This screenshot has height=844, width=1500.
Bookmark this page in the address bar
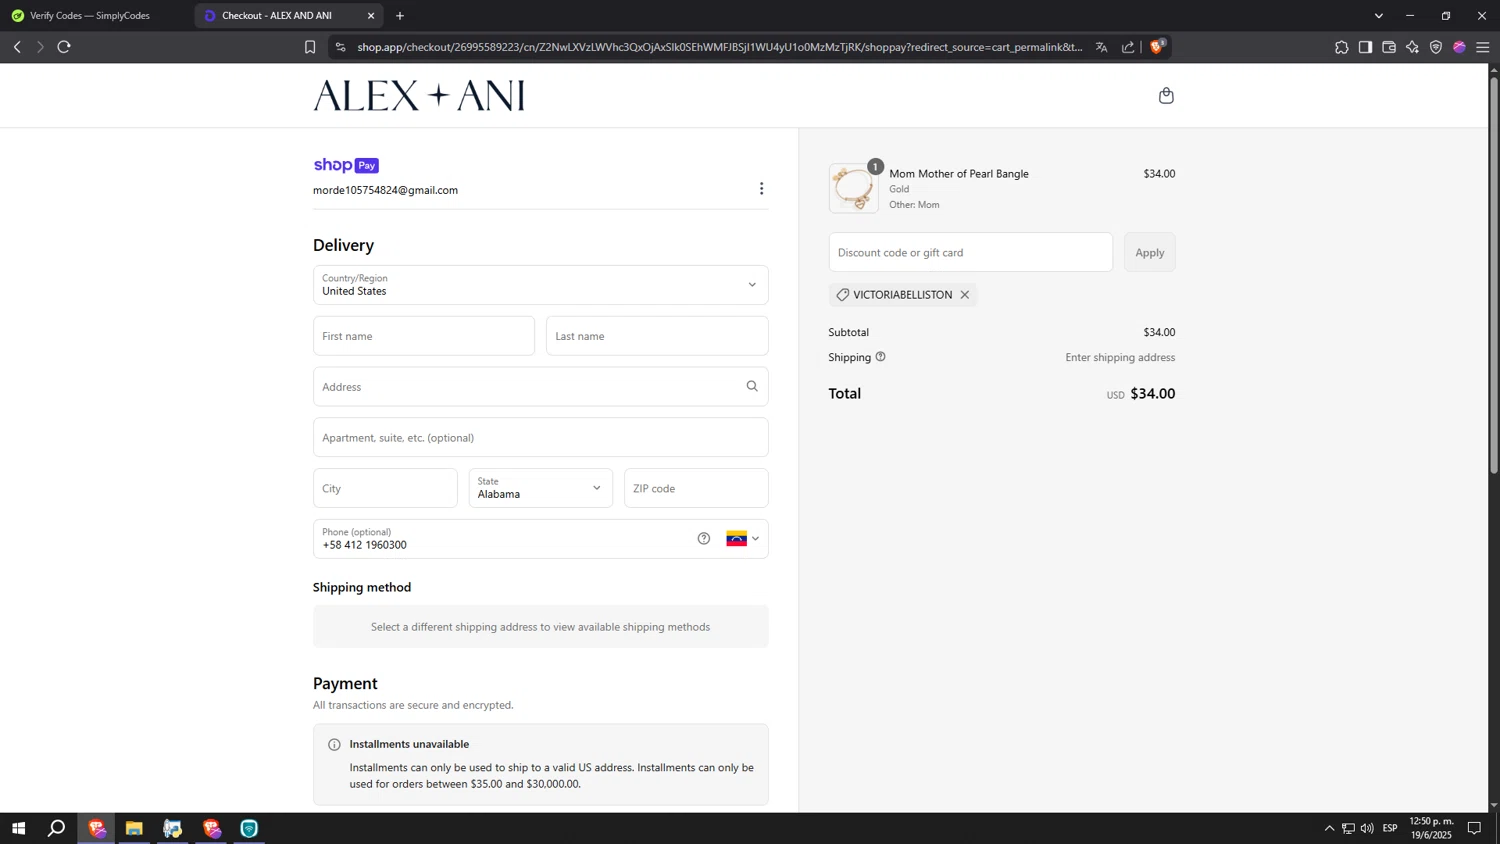pos(310,47)
